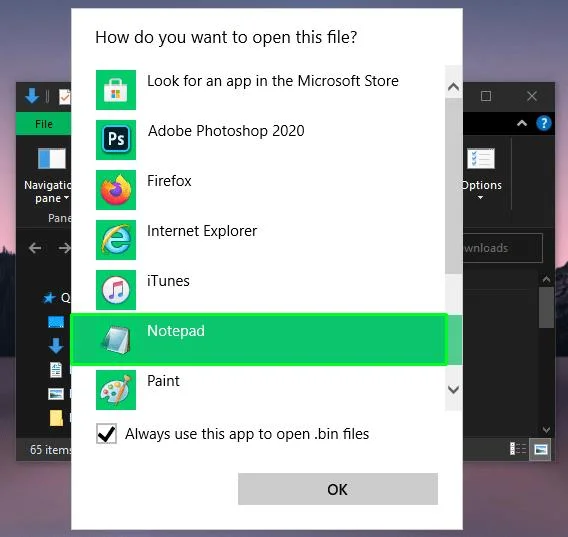This screenshot has width=568, height=537.
Task: Click the app list down scroll arrow
Action: (x=454, y=390)
